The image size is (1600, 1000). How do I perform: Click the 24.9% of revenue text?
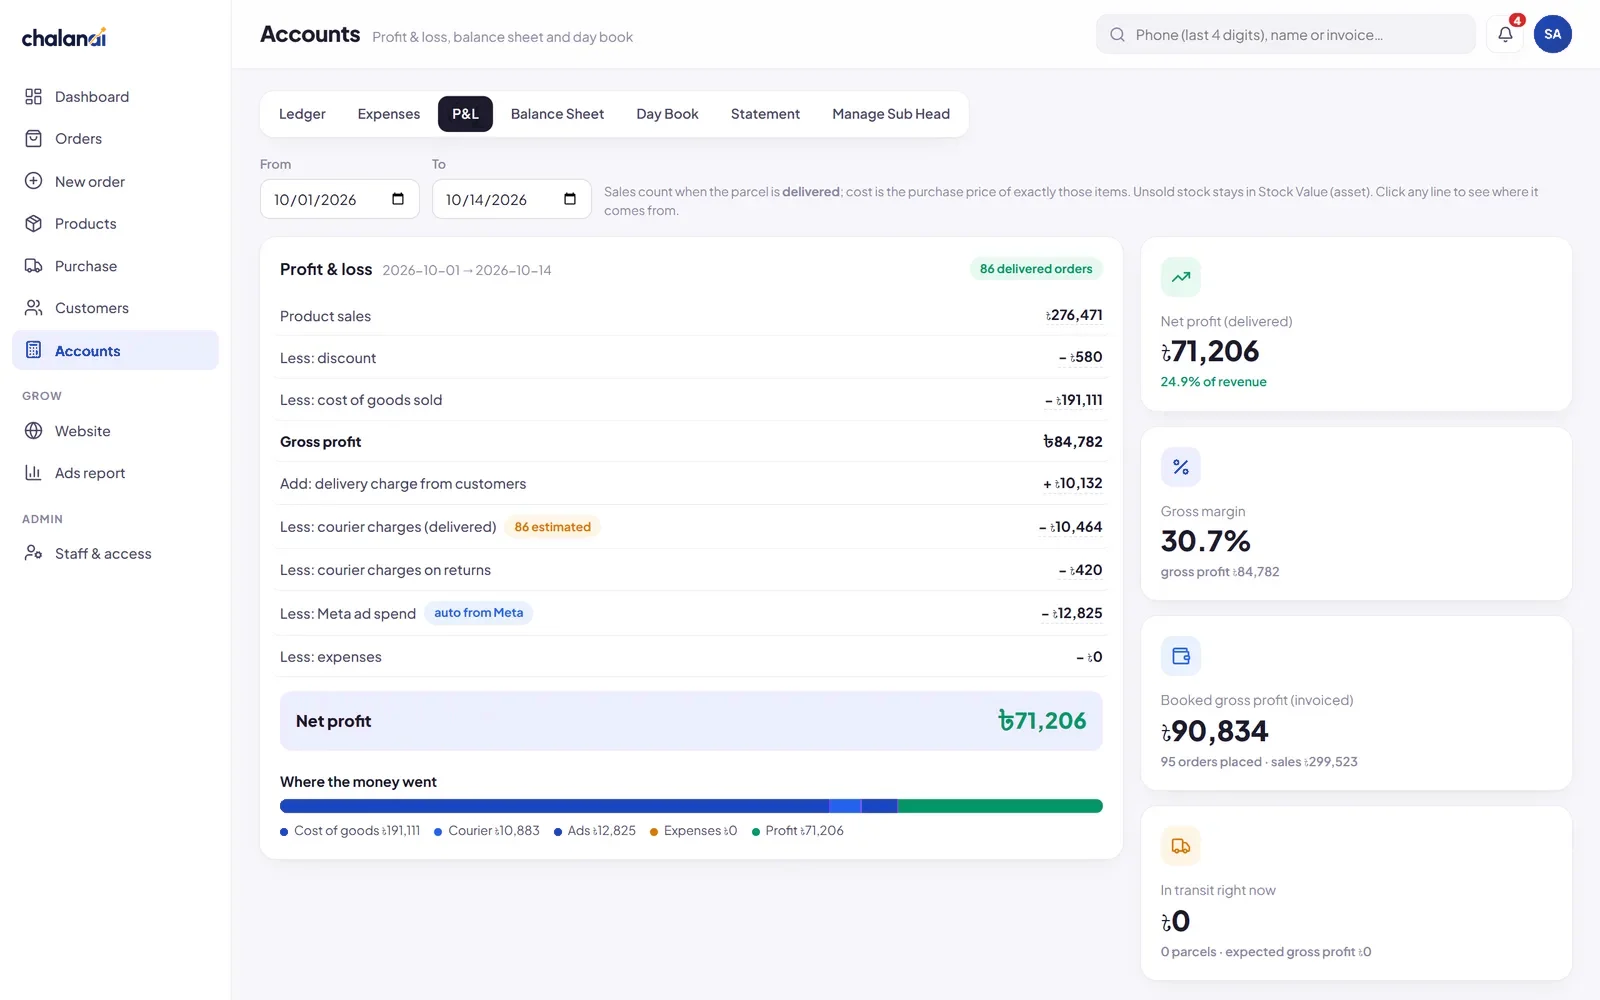pos(1213,382)
